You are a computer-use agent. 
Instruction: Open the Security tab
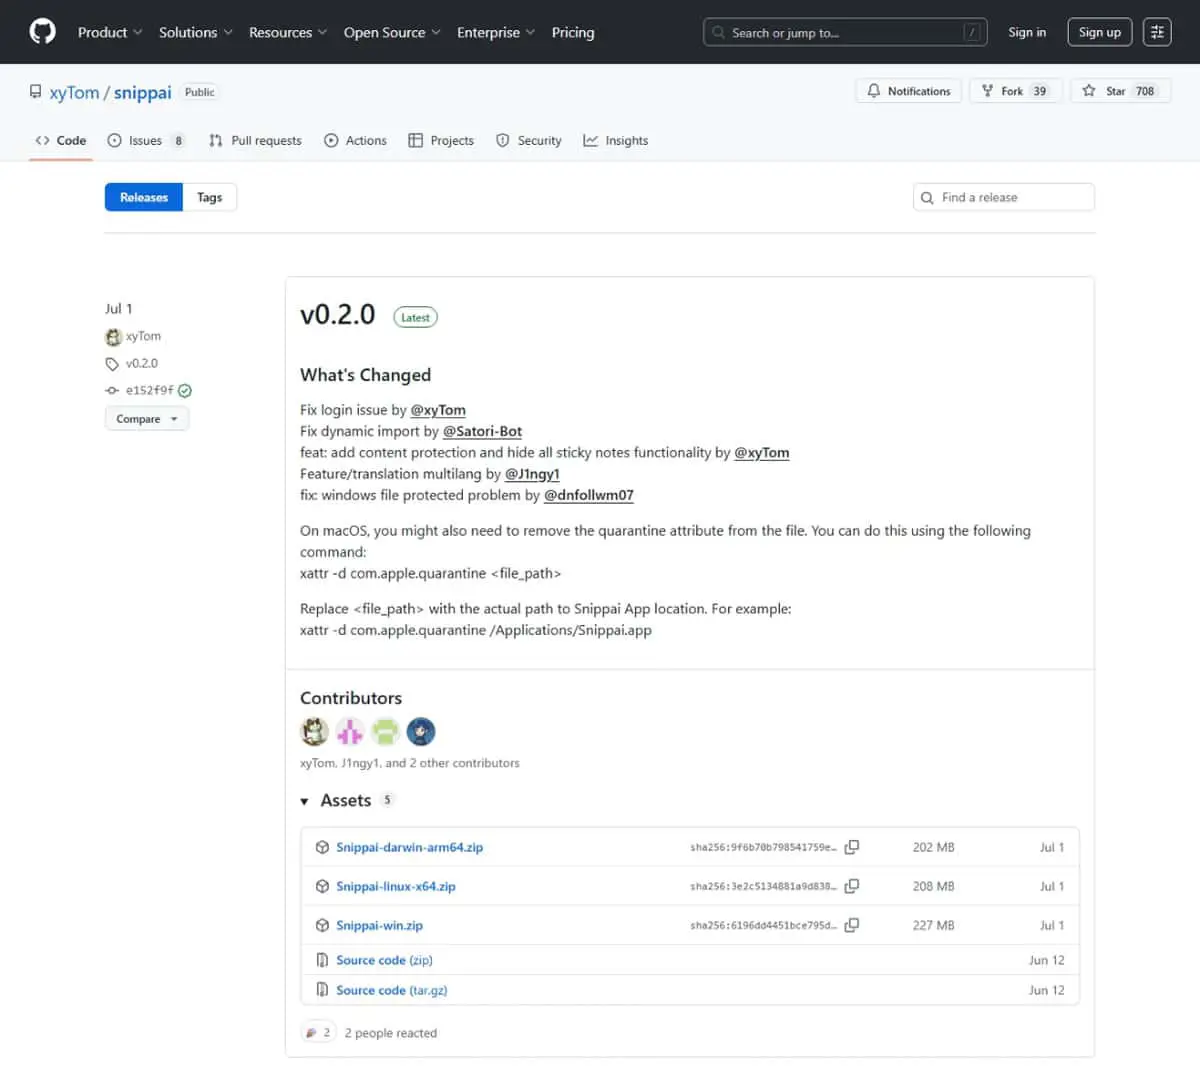(x=529, y=140)
